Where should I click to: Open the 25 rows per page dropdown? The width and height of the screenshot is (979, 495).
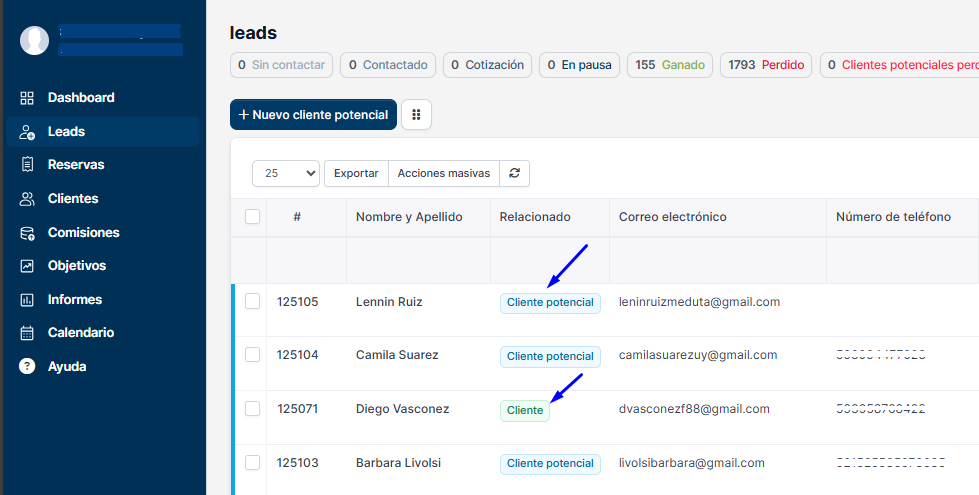click(x=285, y=173)
